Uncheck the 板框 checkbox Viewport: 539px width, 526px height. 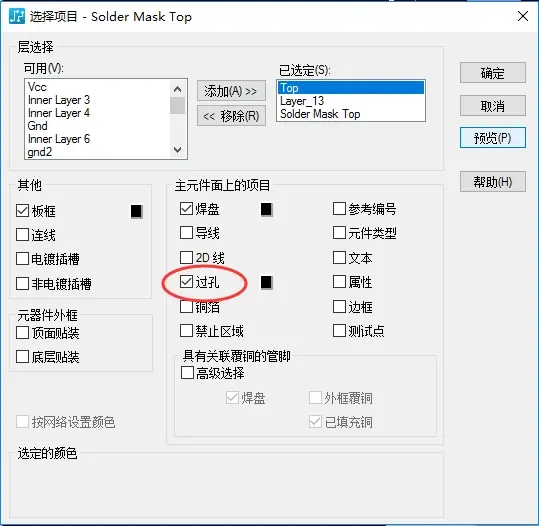22,211
